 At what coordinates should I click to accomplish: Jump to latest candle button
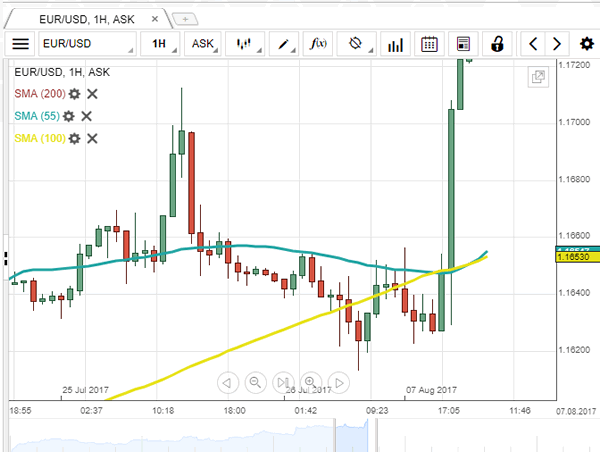(284, 383)
